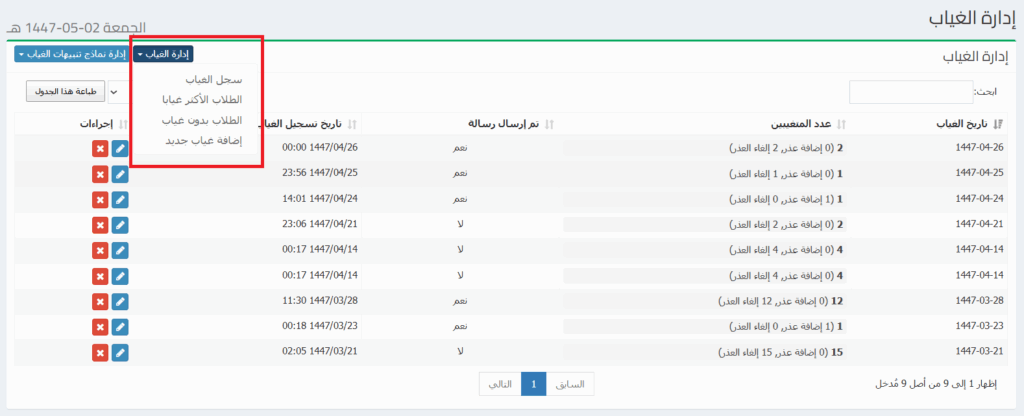This screenshot has height=416, width=1024.
Task: Select إضافة غياب جديد menu option
Action: pyautogui.click(x=203, y=141)
